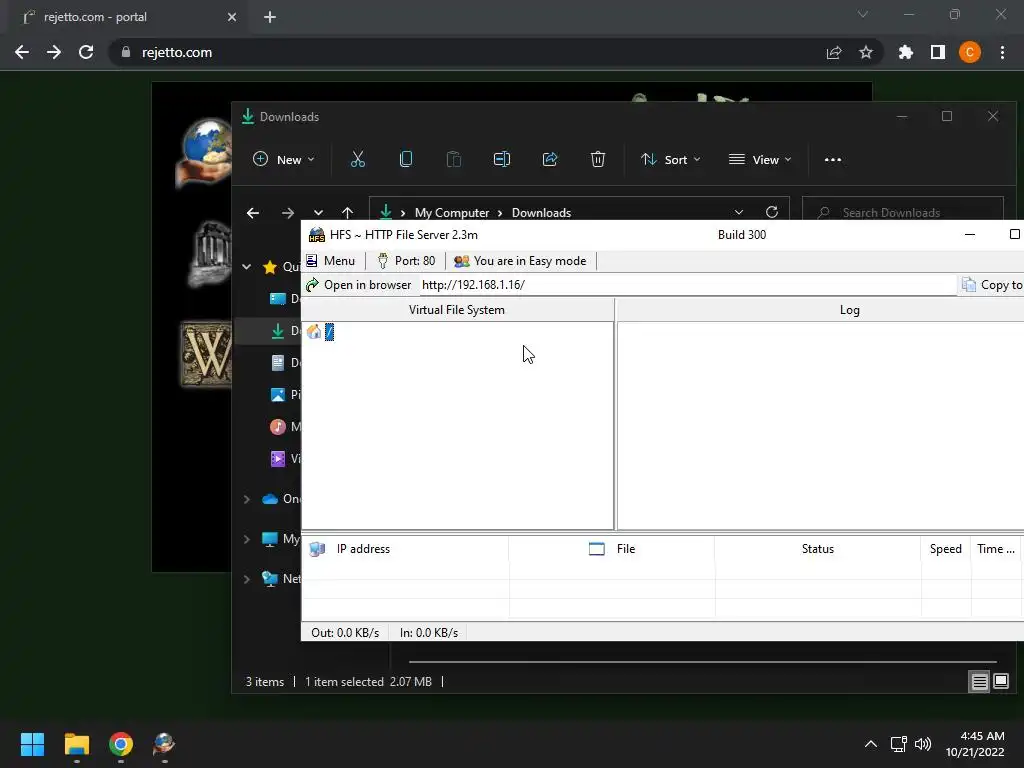Show hidden system tray icons
1024x768 pixels.
(x=871, y=744)
